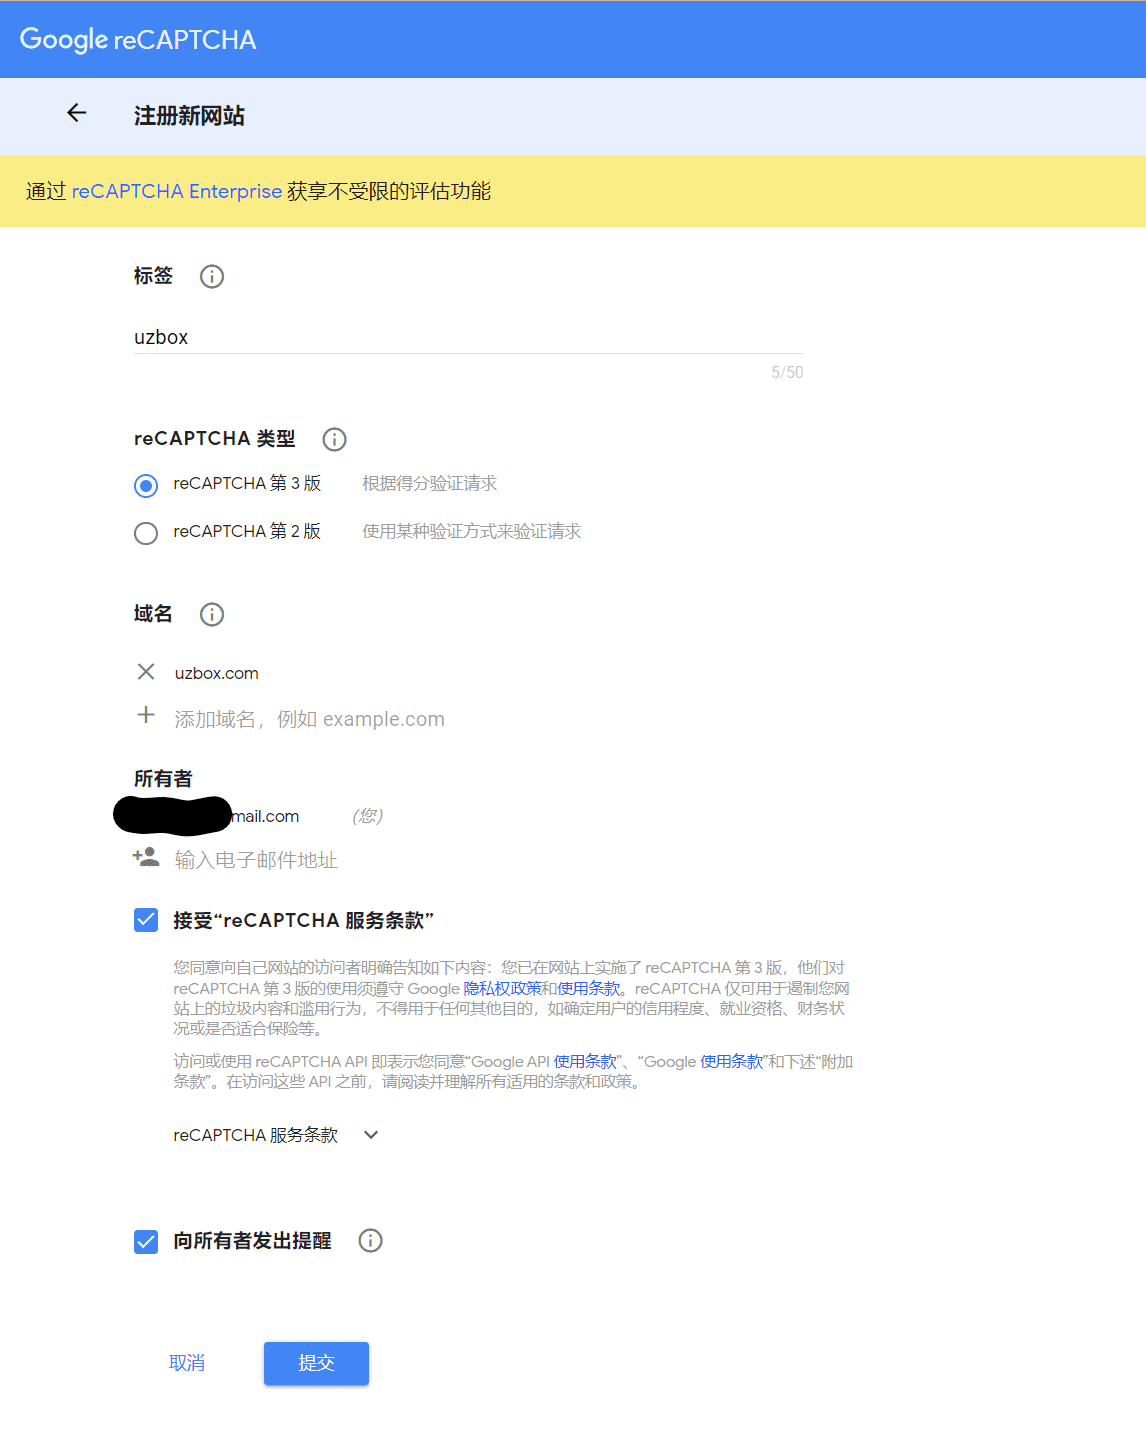Click the reCAPTCHA 类型 info icon
The height and width of the screenshot is (1429, 1146).
click(334, 439)
